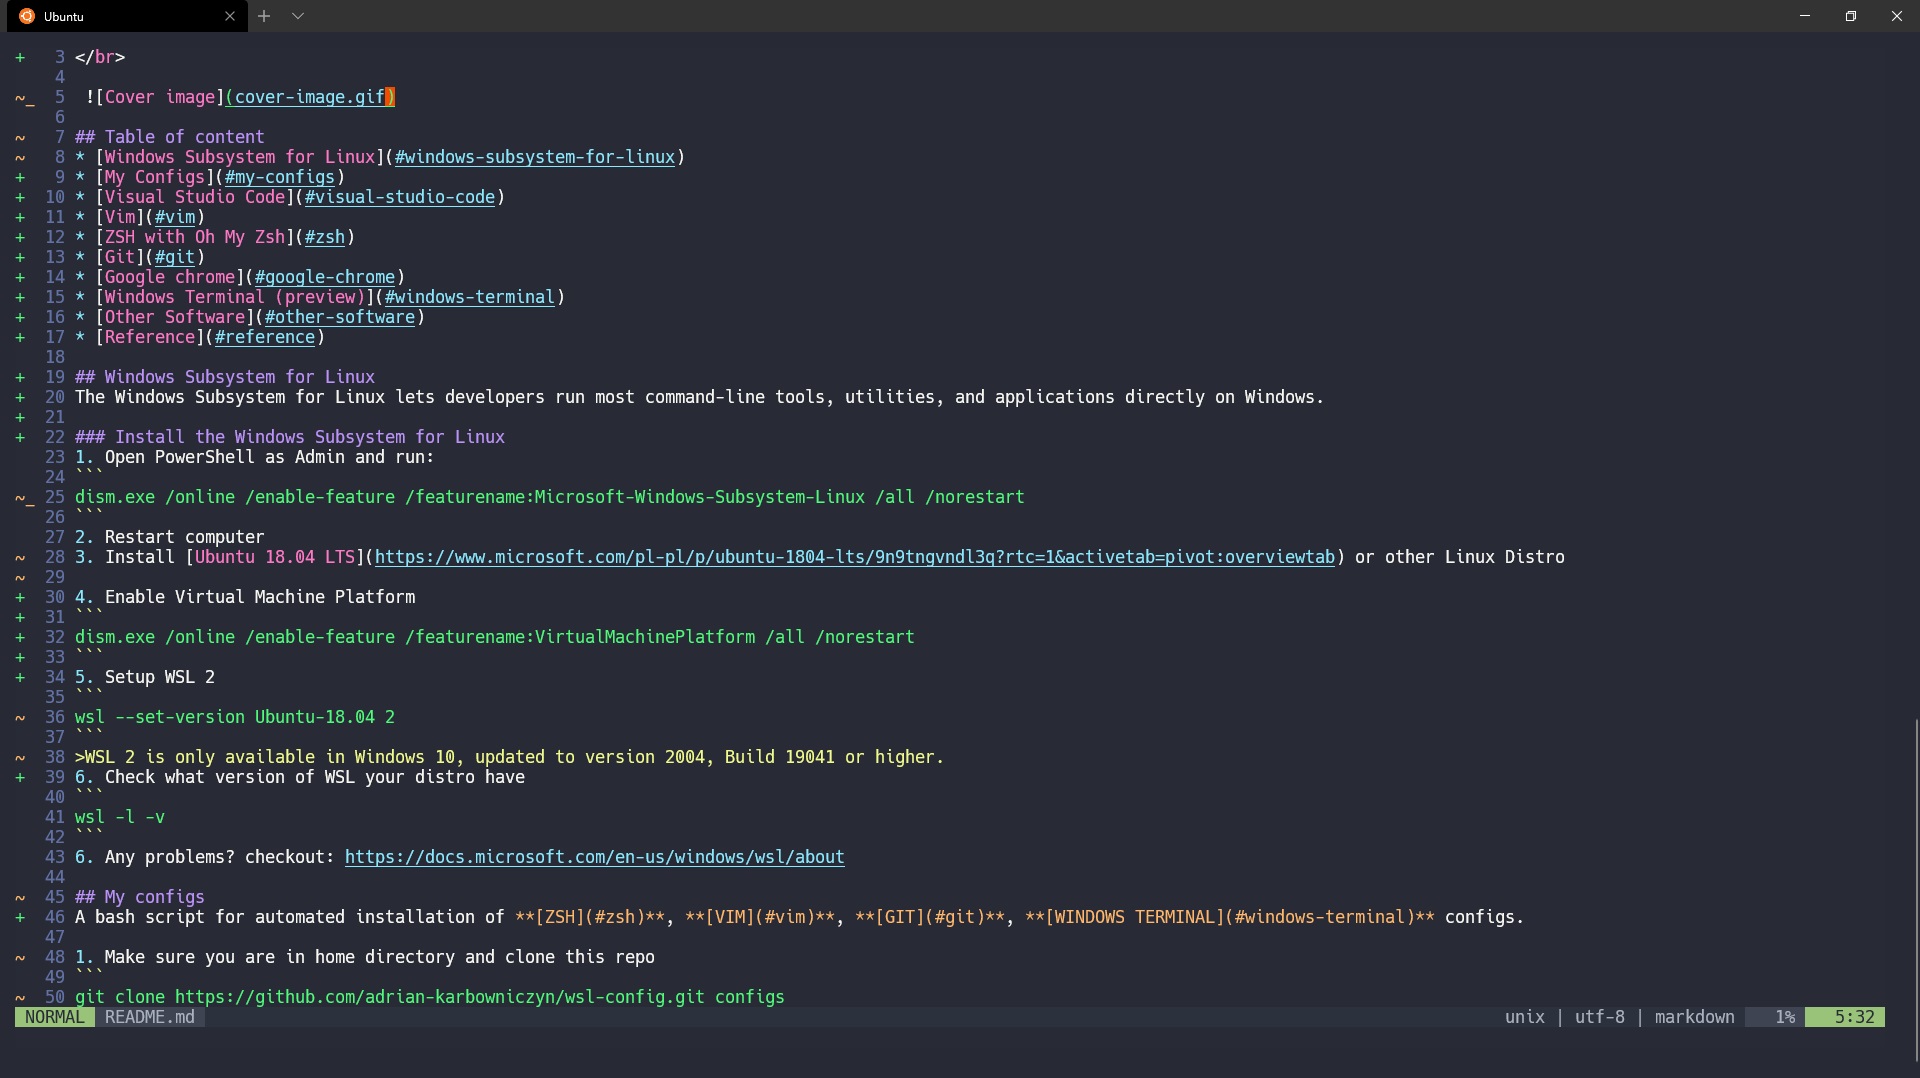The image size is (1920, 1078).
Task: Click 'ZSH with Oh My Zsh' label text
Action: (x=195, y=237)
